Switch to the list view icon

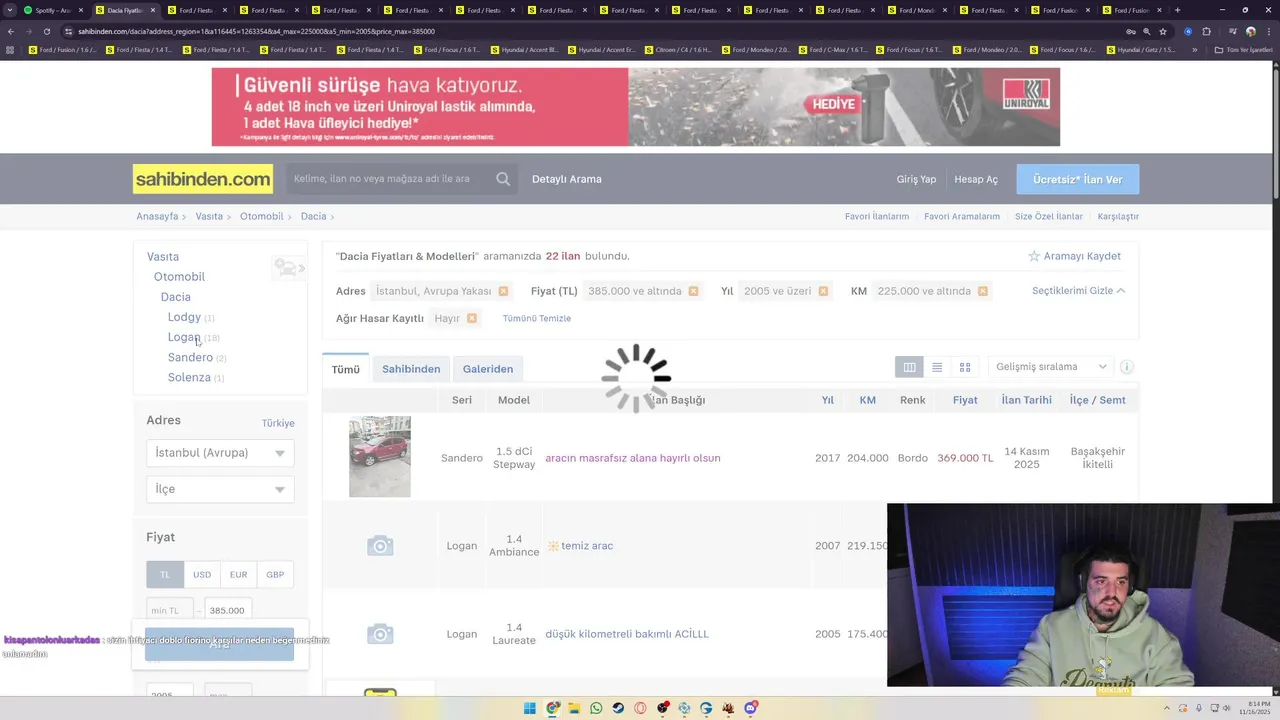937,367
